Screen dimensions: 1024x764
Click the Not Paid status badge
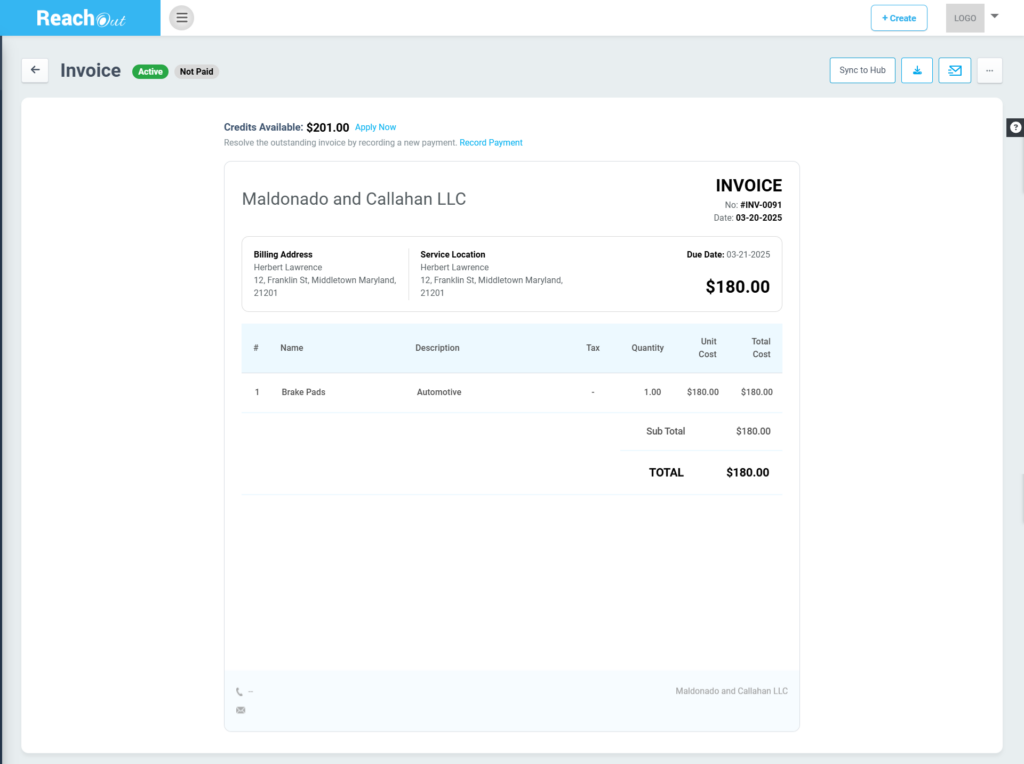tap(197, 72)
